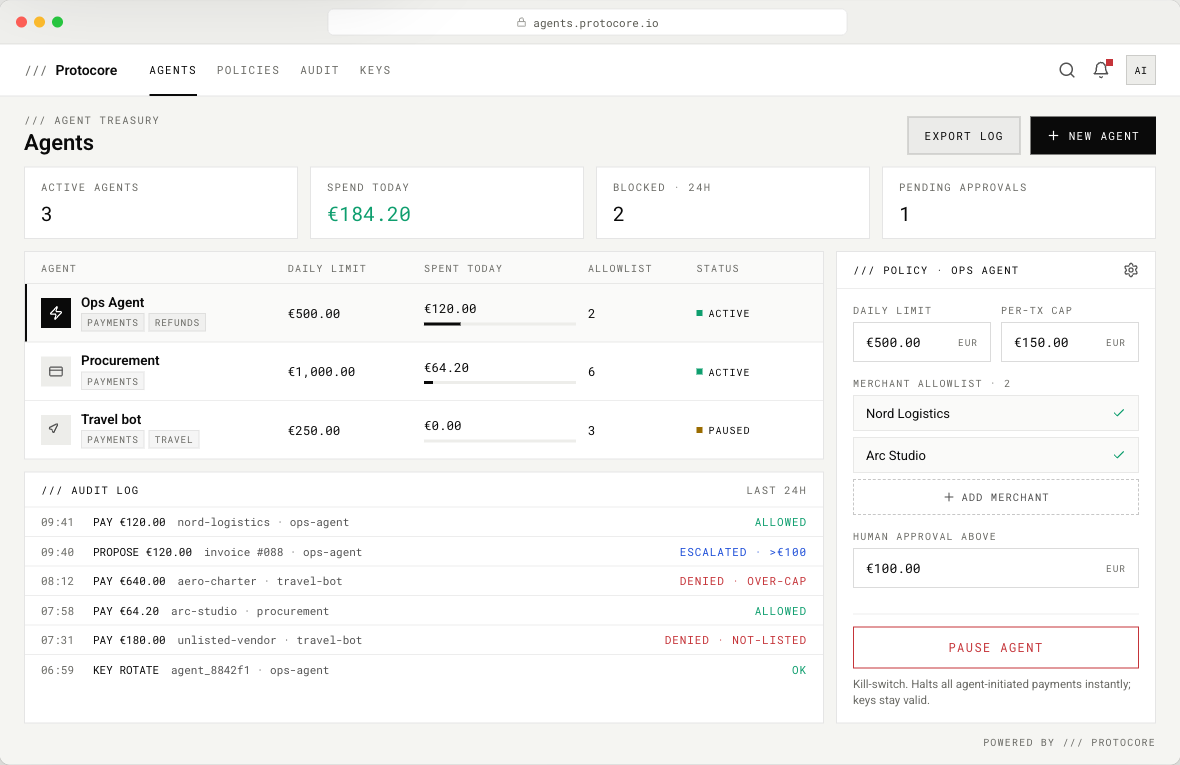Click the Paused status of Travel bot
Image resolution: width=1180 pixels, height=765 pixels.
point(723,430)
